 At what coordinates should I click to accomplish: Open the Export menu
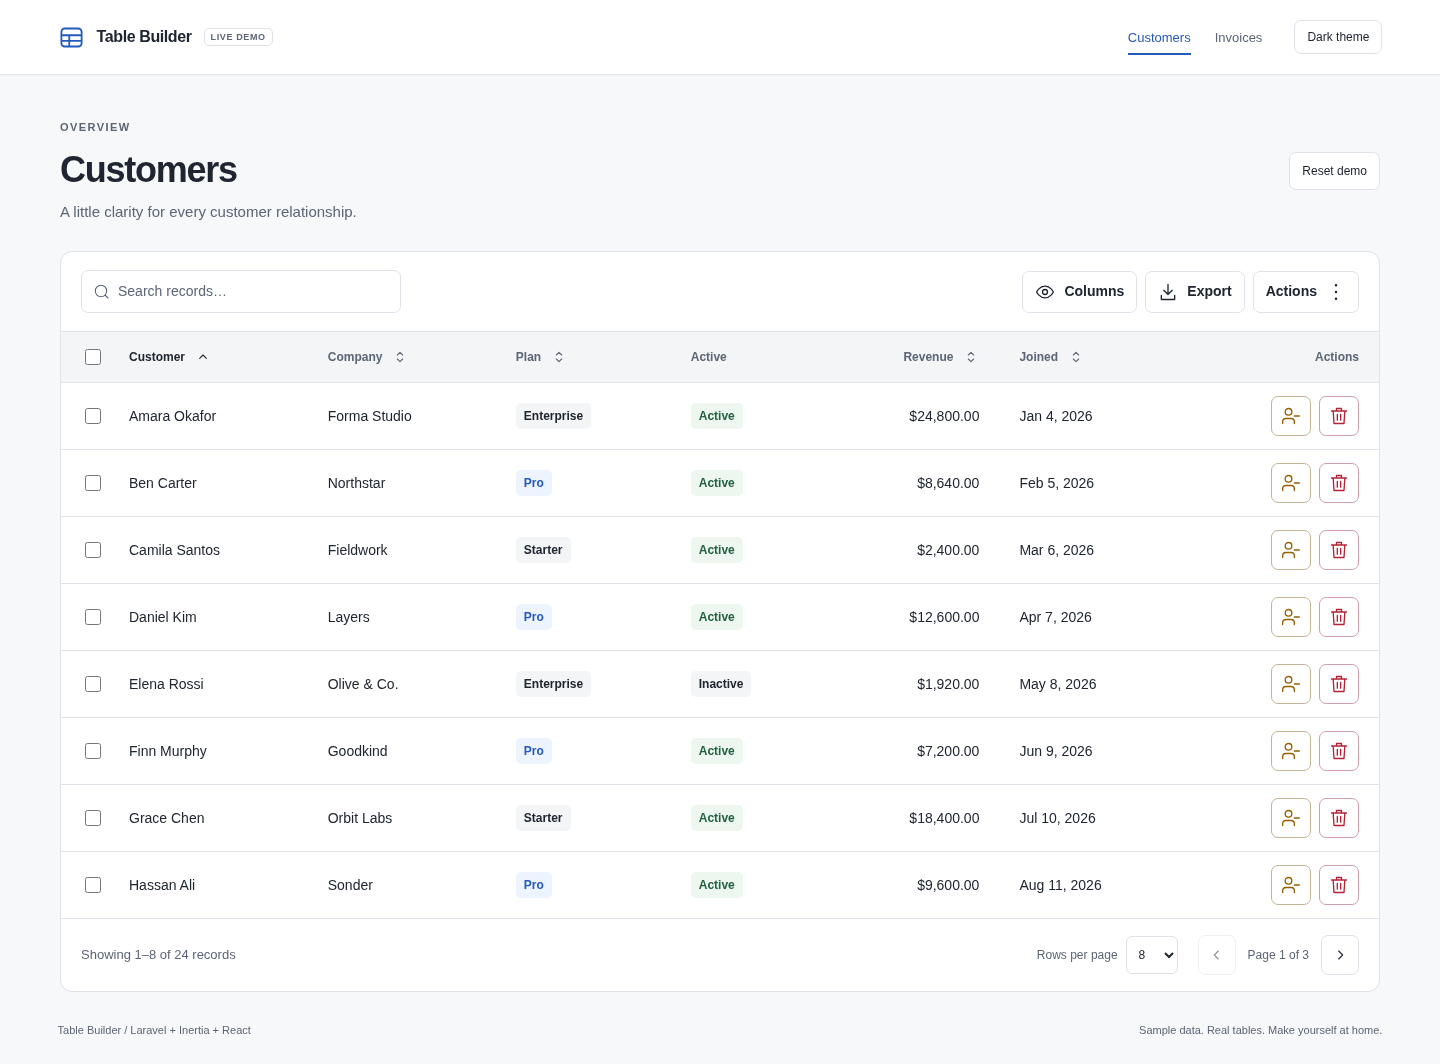coord(1195,292)
